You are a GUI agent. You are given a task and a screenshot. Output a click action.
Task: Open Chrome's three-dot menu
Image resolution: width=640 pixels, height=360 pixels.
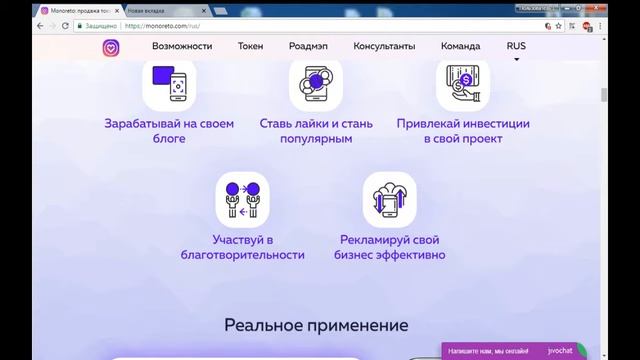tap(600, 26)
